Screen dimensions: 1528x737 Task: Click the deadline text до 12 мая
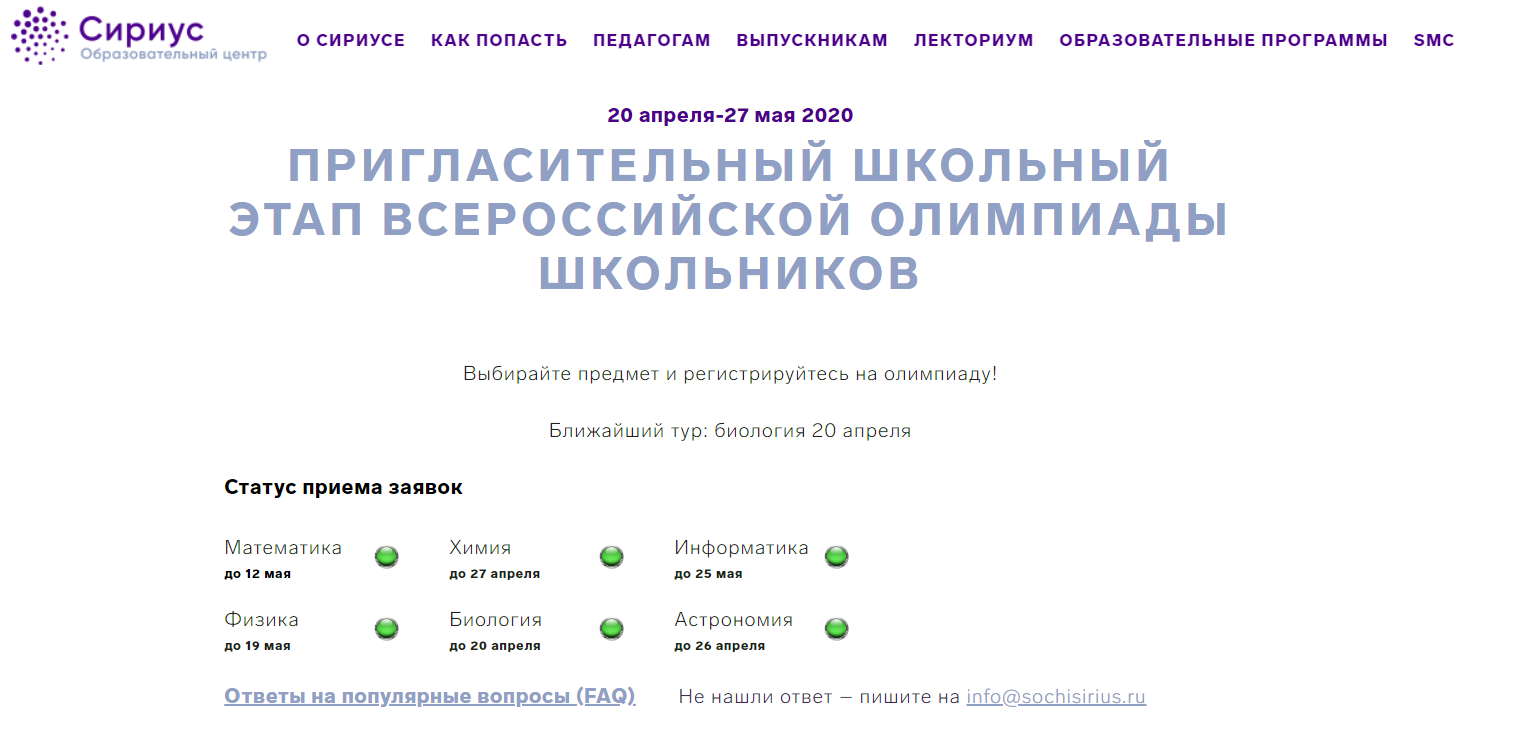(257, 574)
